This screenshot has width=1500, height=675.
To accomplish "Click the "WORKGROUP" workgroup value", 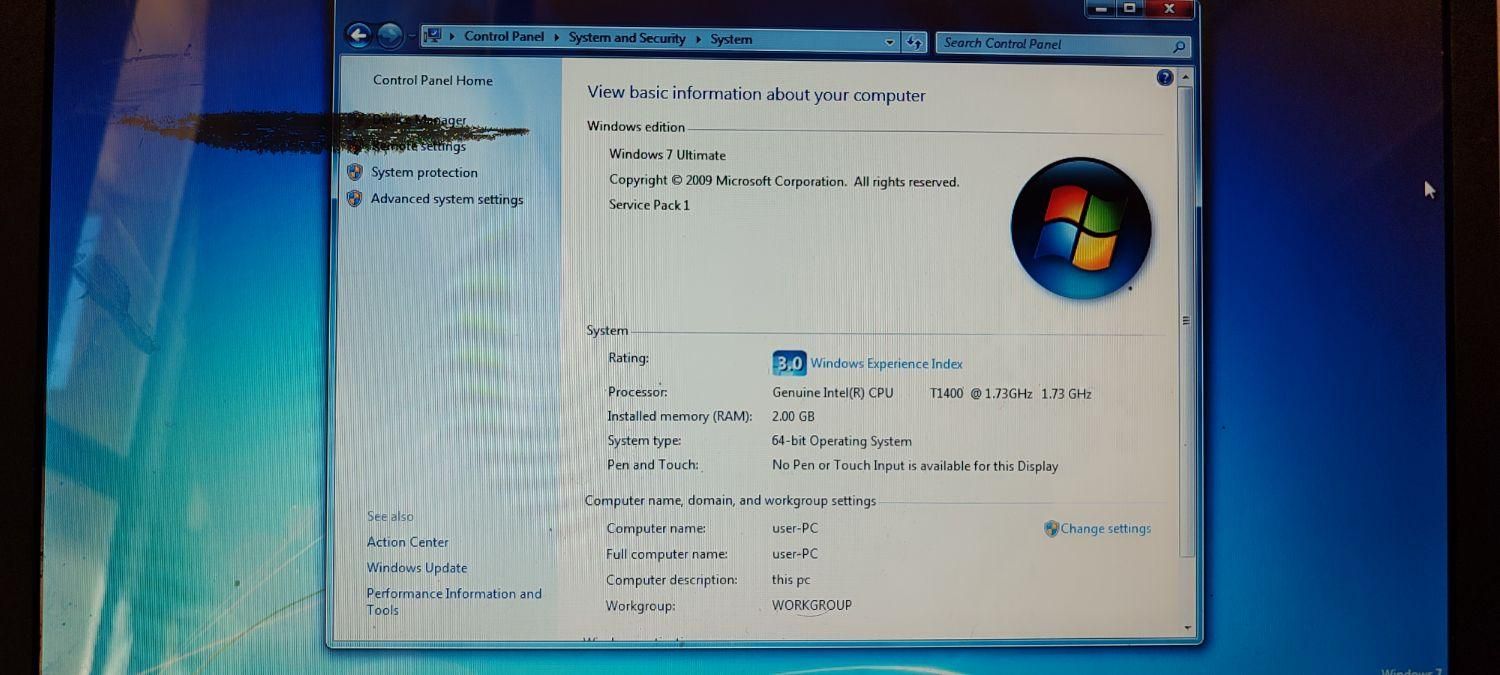I will click(x=812, y=606).
